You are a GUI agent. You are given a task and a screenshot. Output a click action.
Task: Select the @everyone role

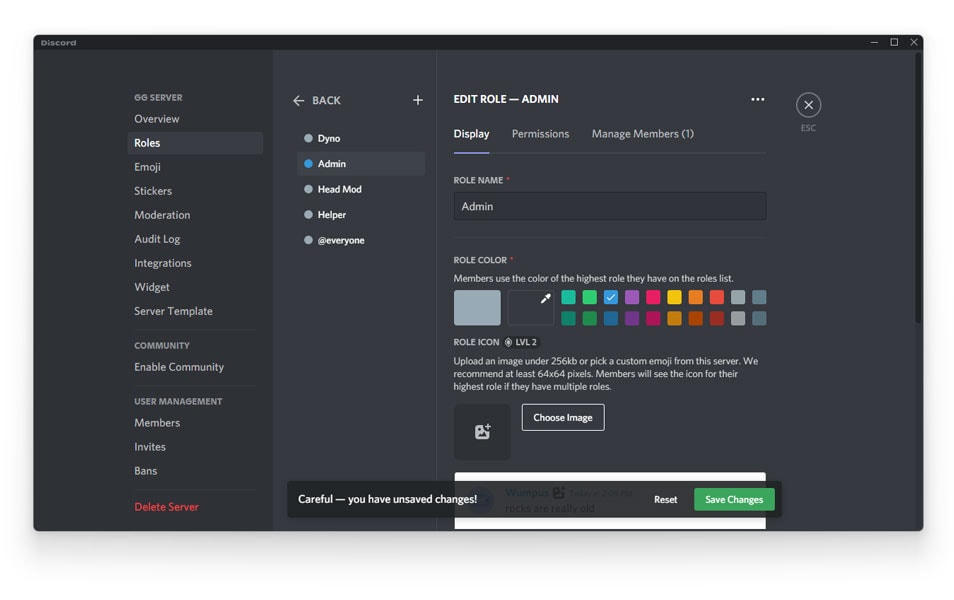(x=361, y=240)
